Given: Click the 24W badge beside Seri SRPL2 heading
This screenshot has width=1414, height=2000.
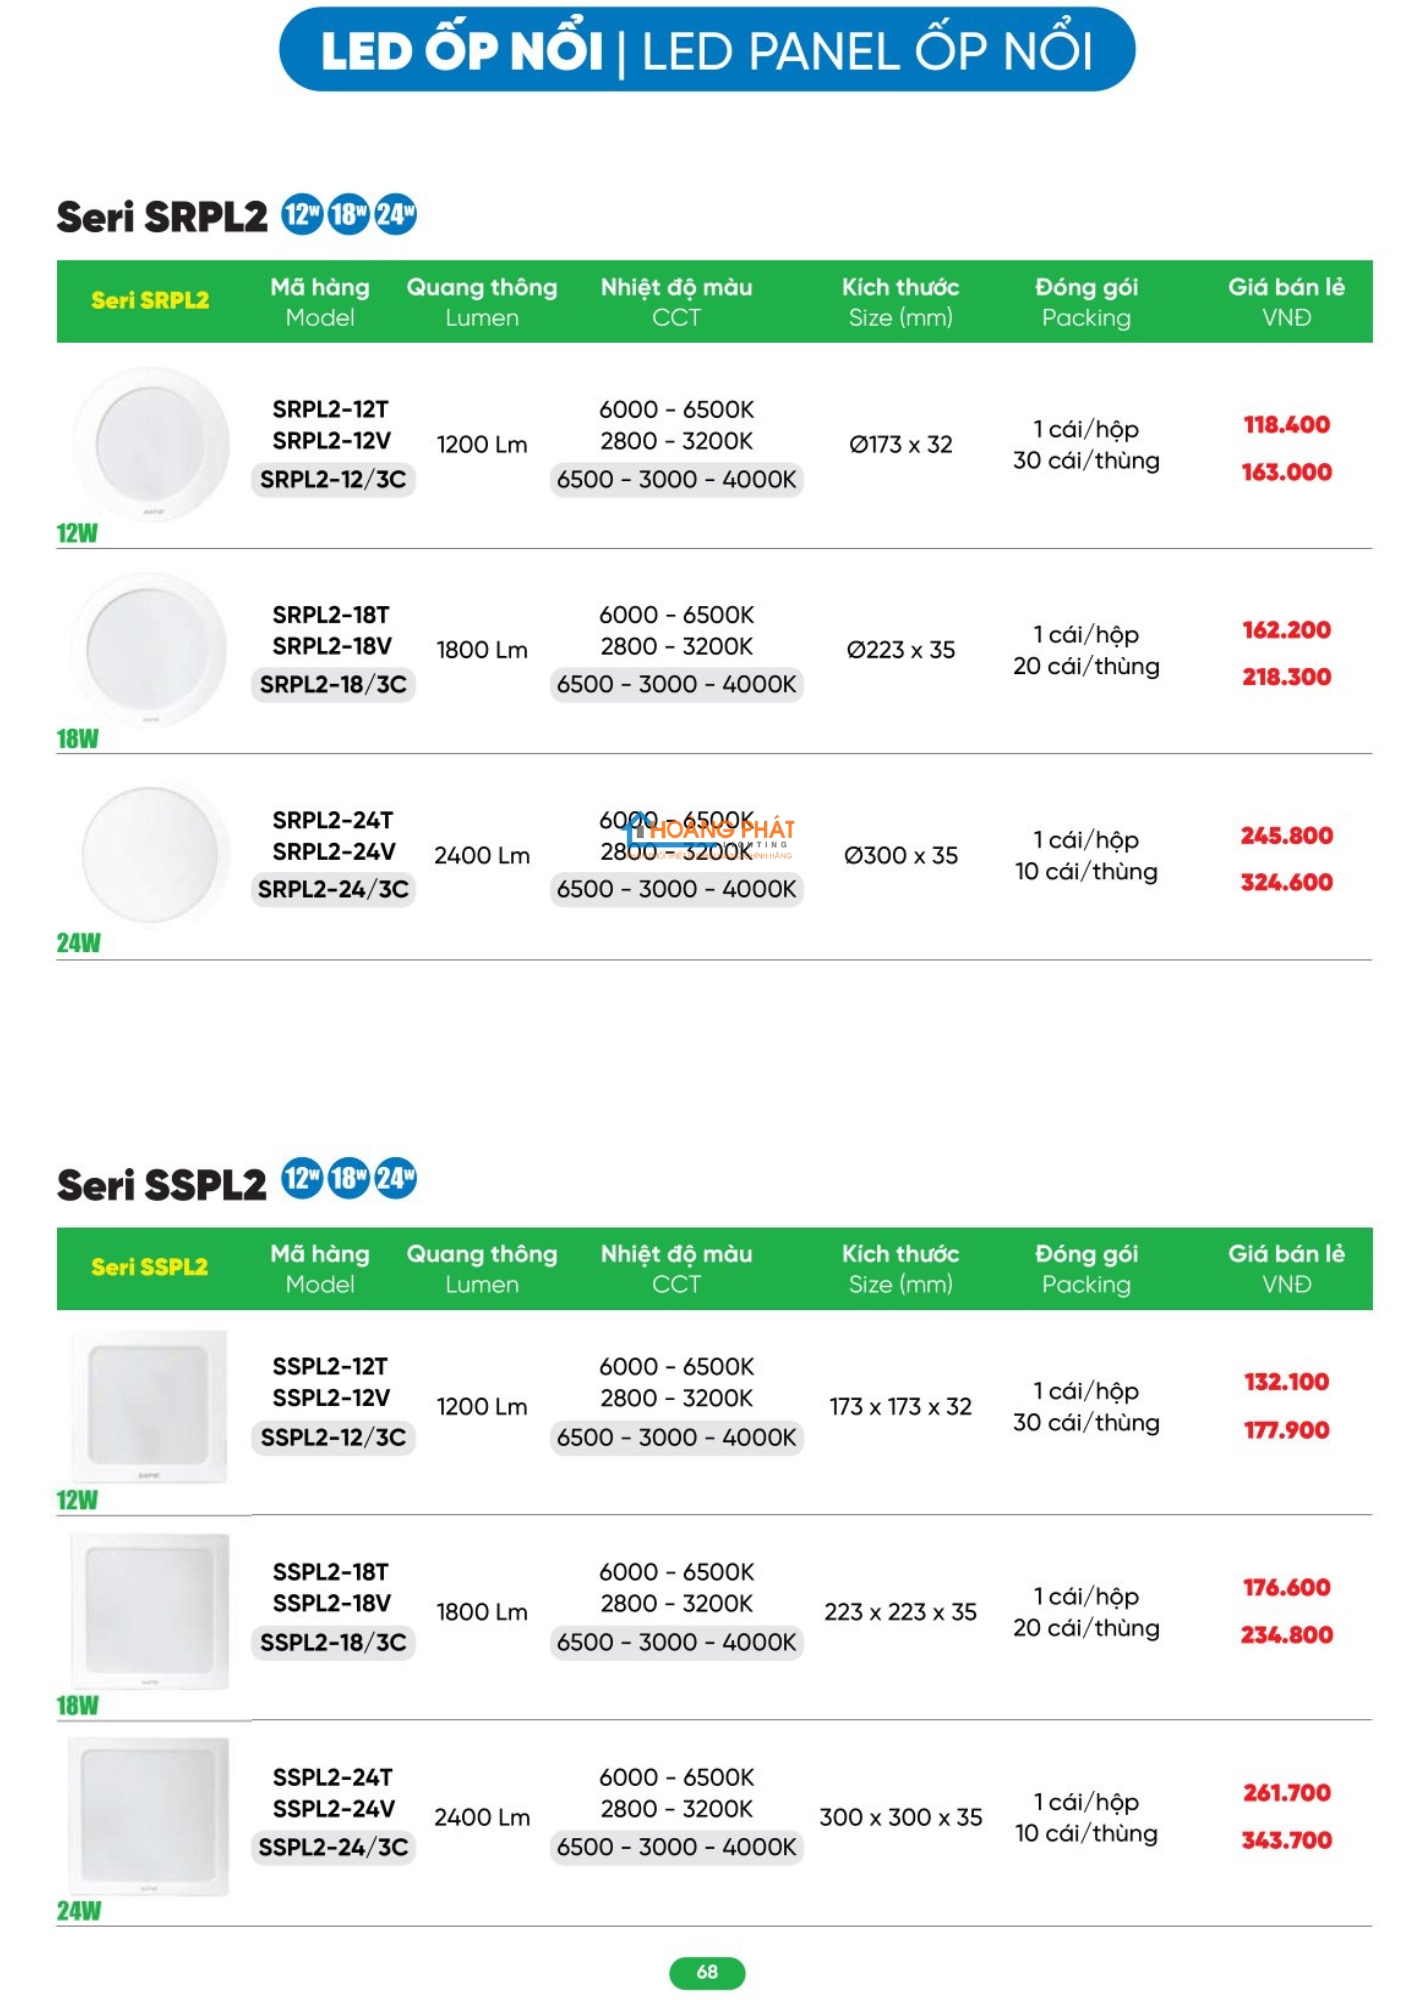Looking at the screenshot, I should click(396, 214).
